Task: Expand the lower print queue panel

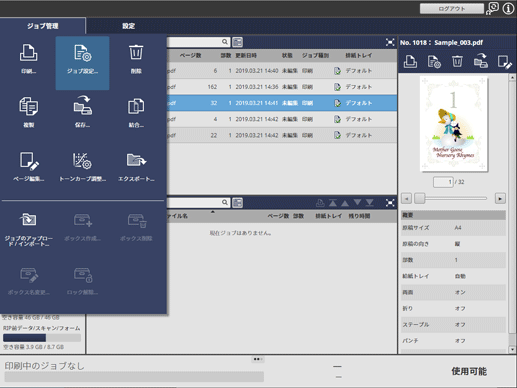Action: (390, 203)
